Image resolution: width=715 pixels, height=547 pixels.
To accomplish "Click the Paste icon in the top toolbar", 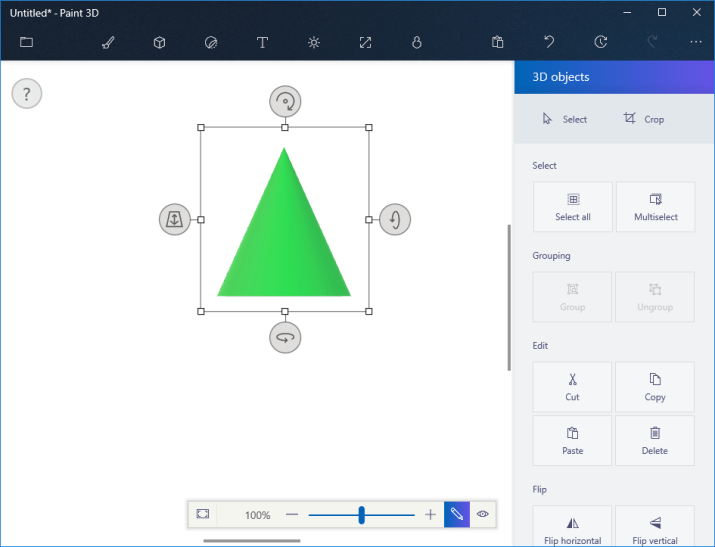I will pos(497,42).
